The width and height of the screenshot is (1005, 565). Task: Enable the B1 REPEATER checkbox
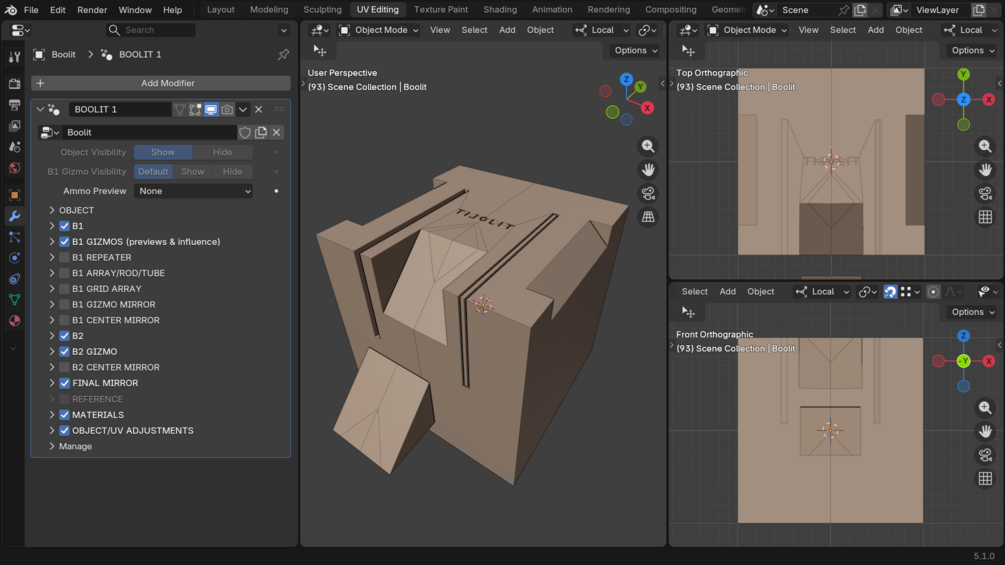point(64,258)
